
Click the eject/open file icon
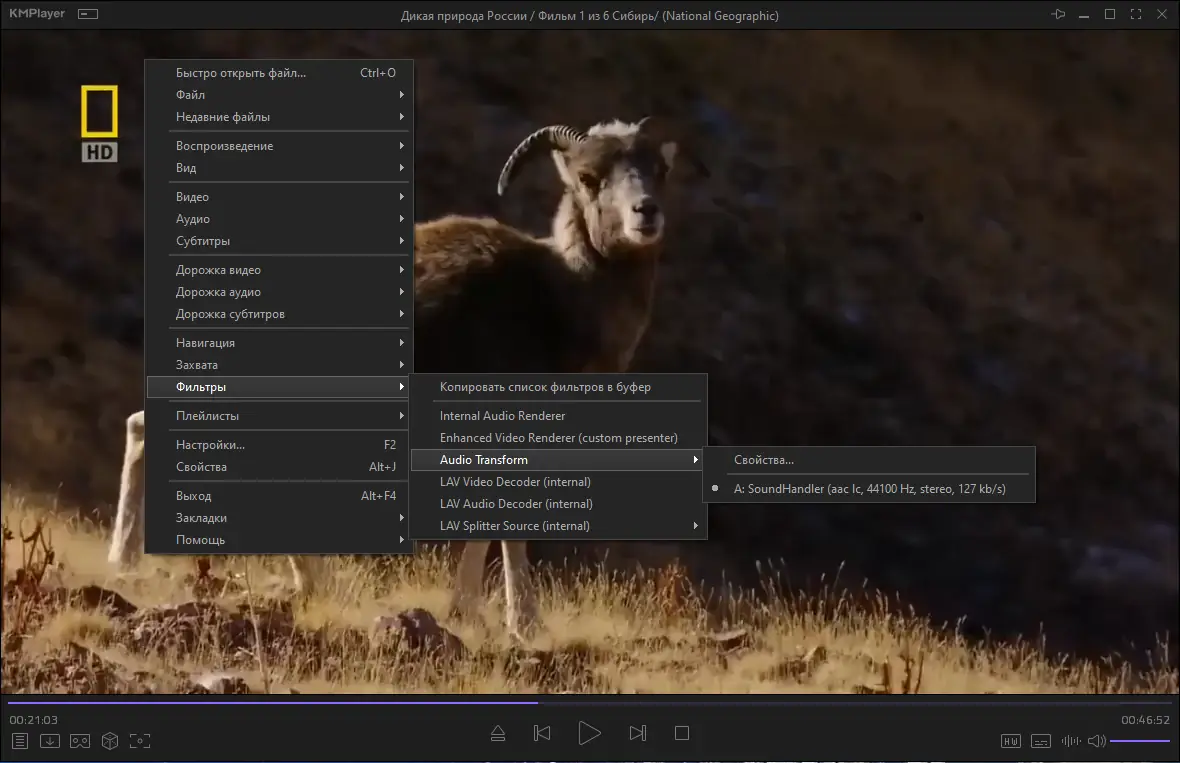pyautogui.click(x=498, y=734)
